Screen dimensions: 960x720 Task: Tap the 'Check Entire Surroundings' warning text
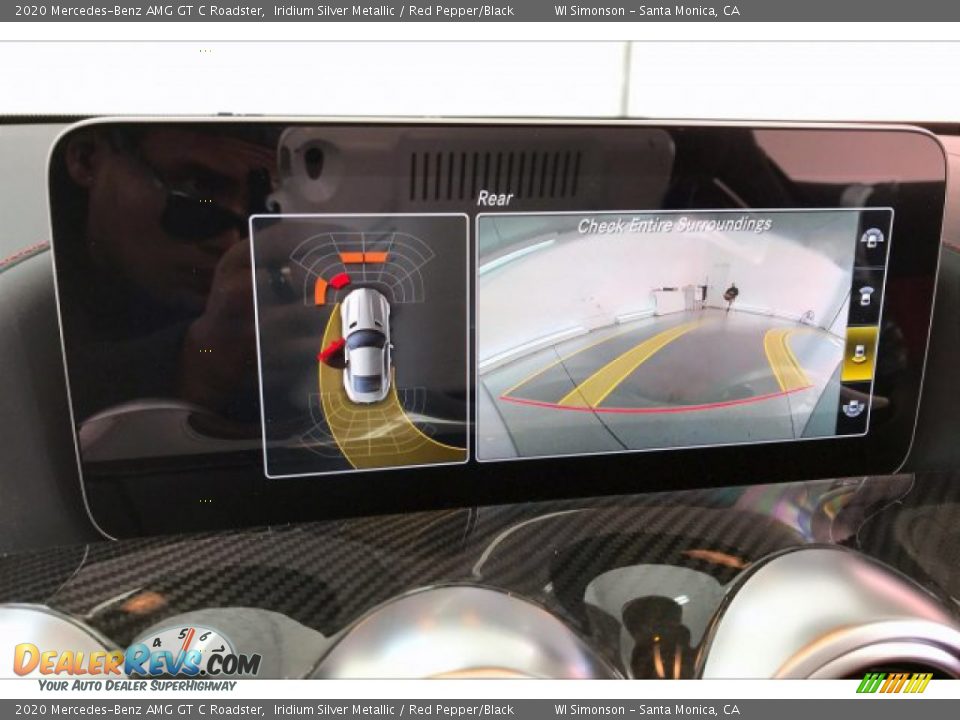tap(675, 225)
